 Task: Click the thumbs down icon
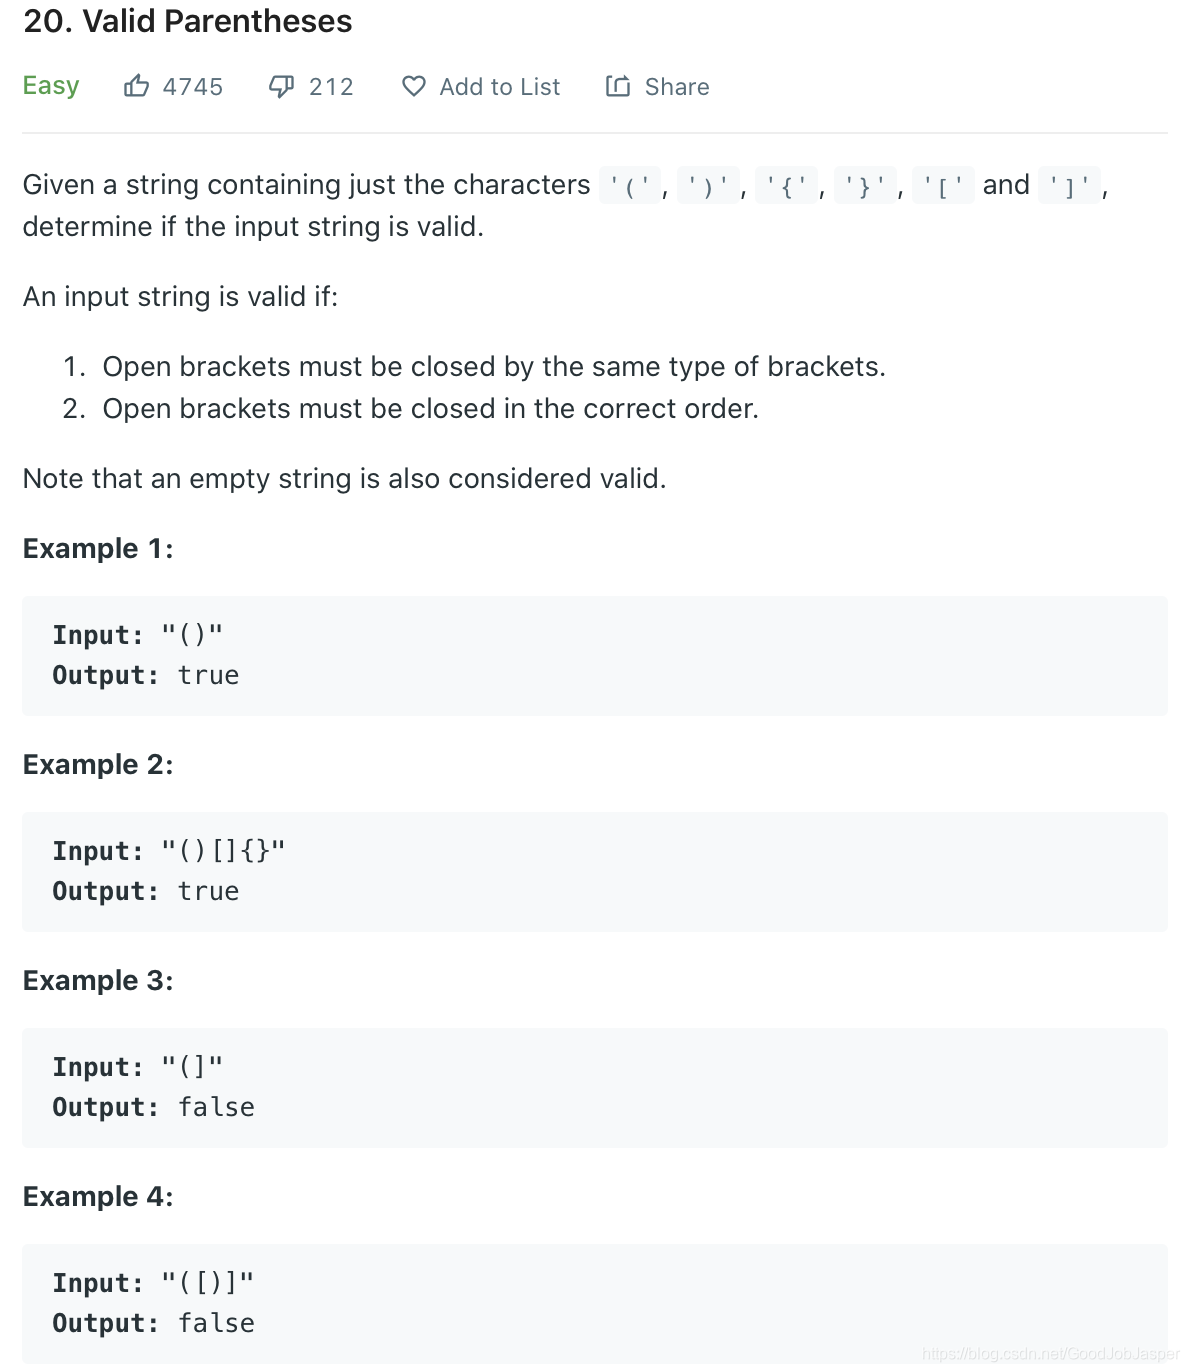tap(281, 86)
